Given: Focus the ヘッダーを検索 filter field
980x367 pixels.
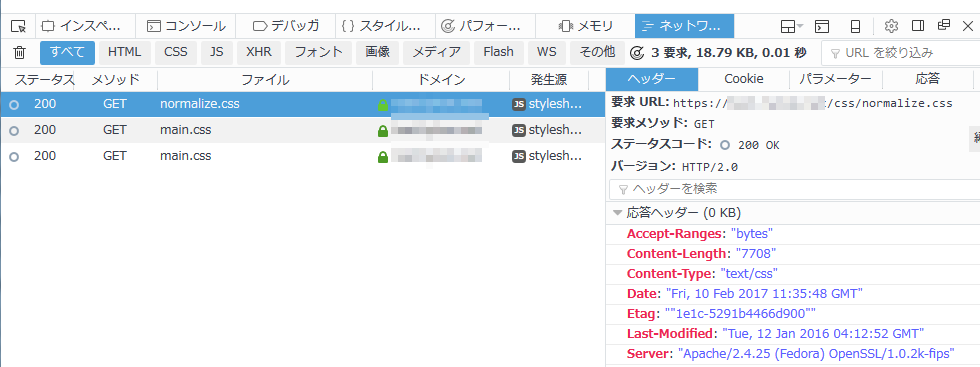Looking at the screenshot, I should click(x=794, y=189).
